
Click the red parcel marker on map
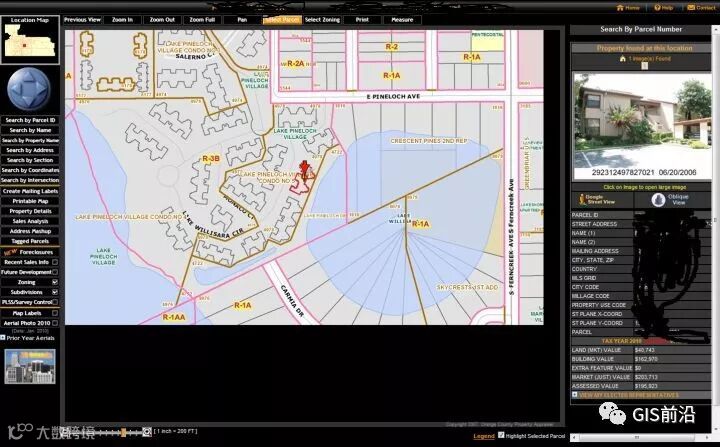304,168
